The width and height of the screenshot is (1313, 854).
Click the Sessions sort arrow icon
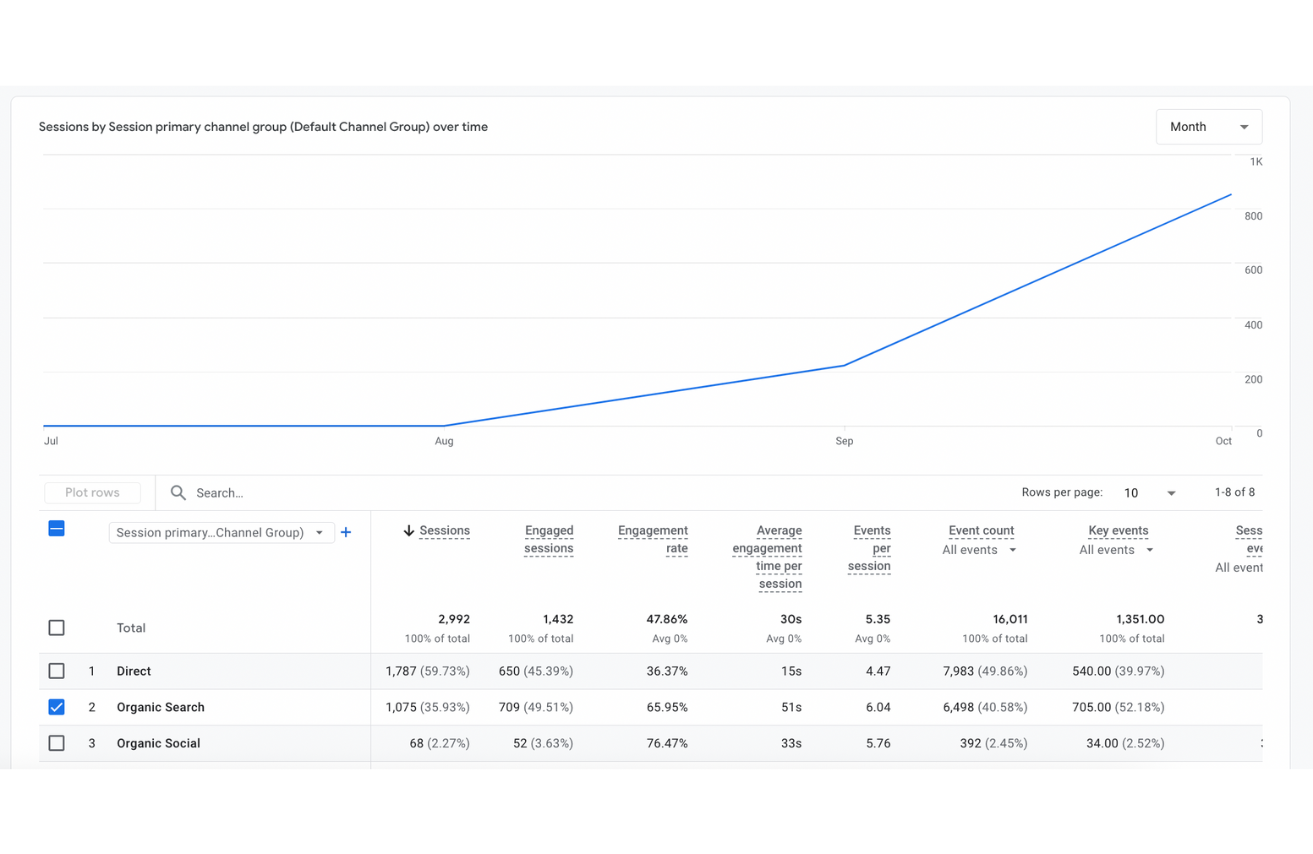pos(408,531)
